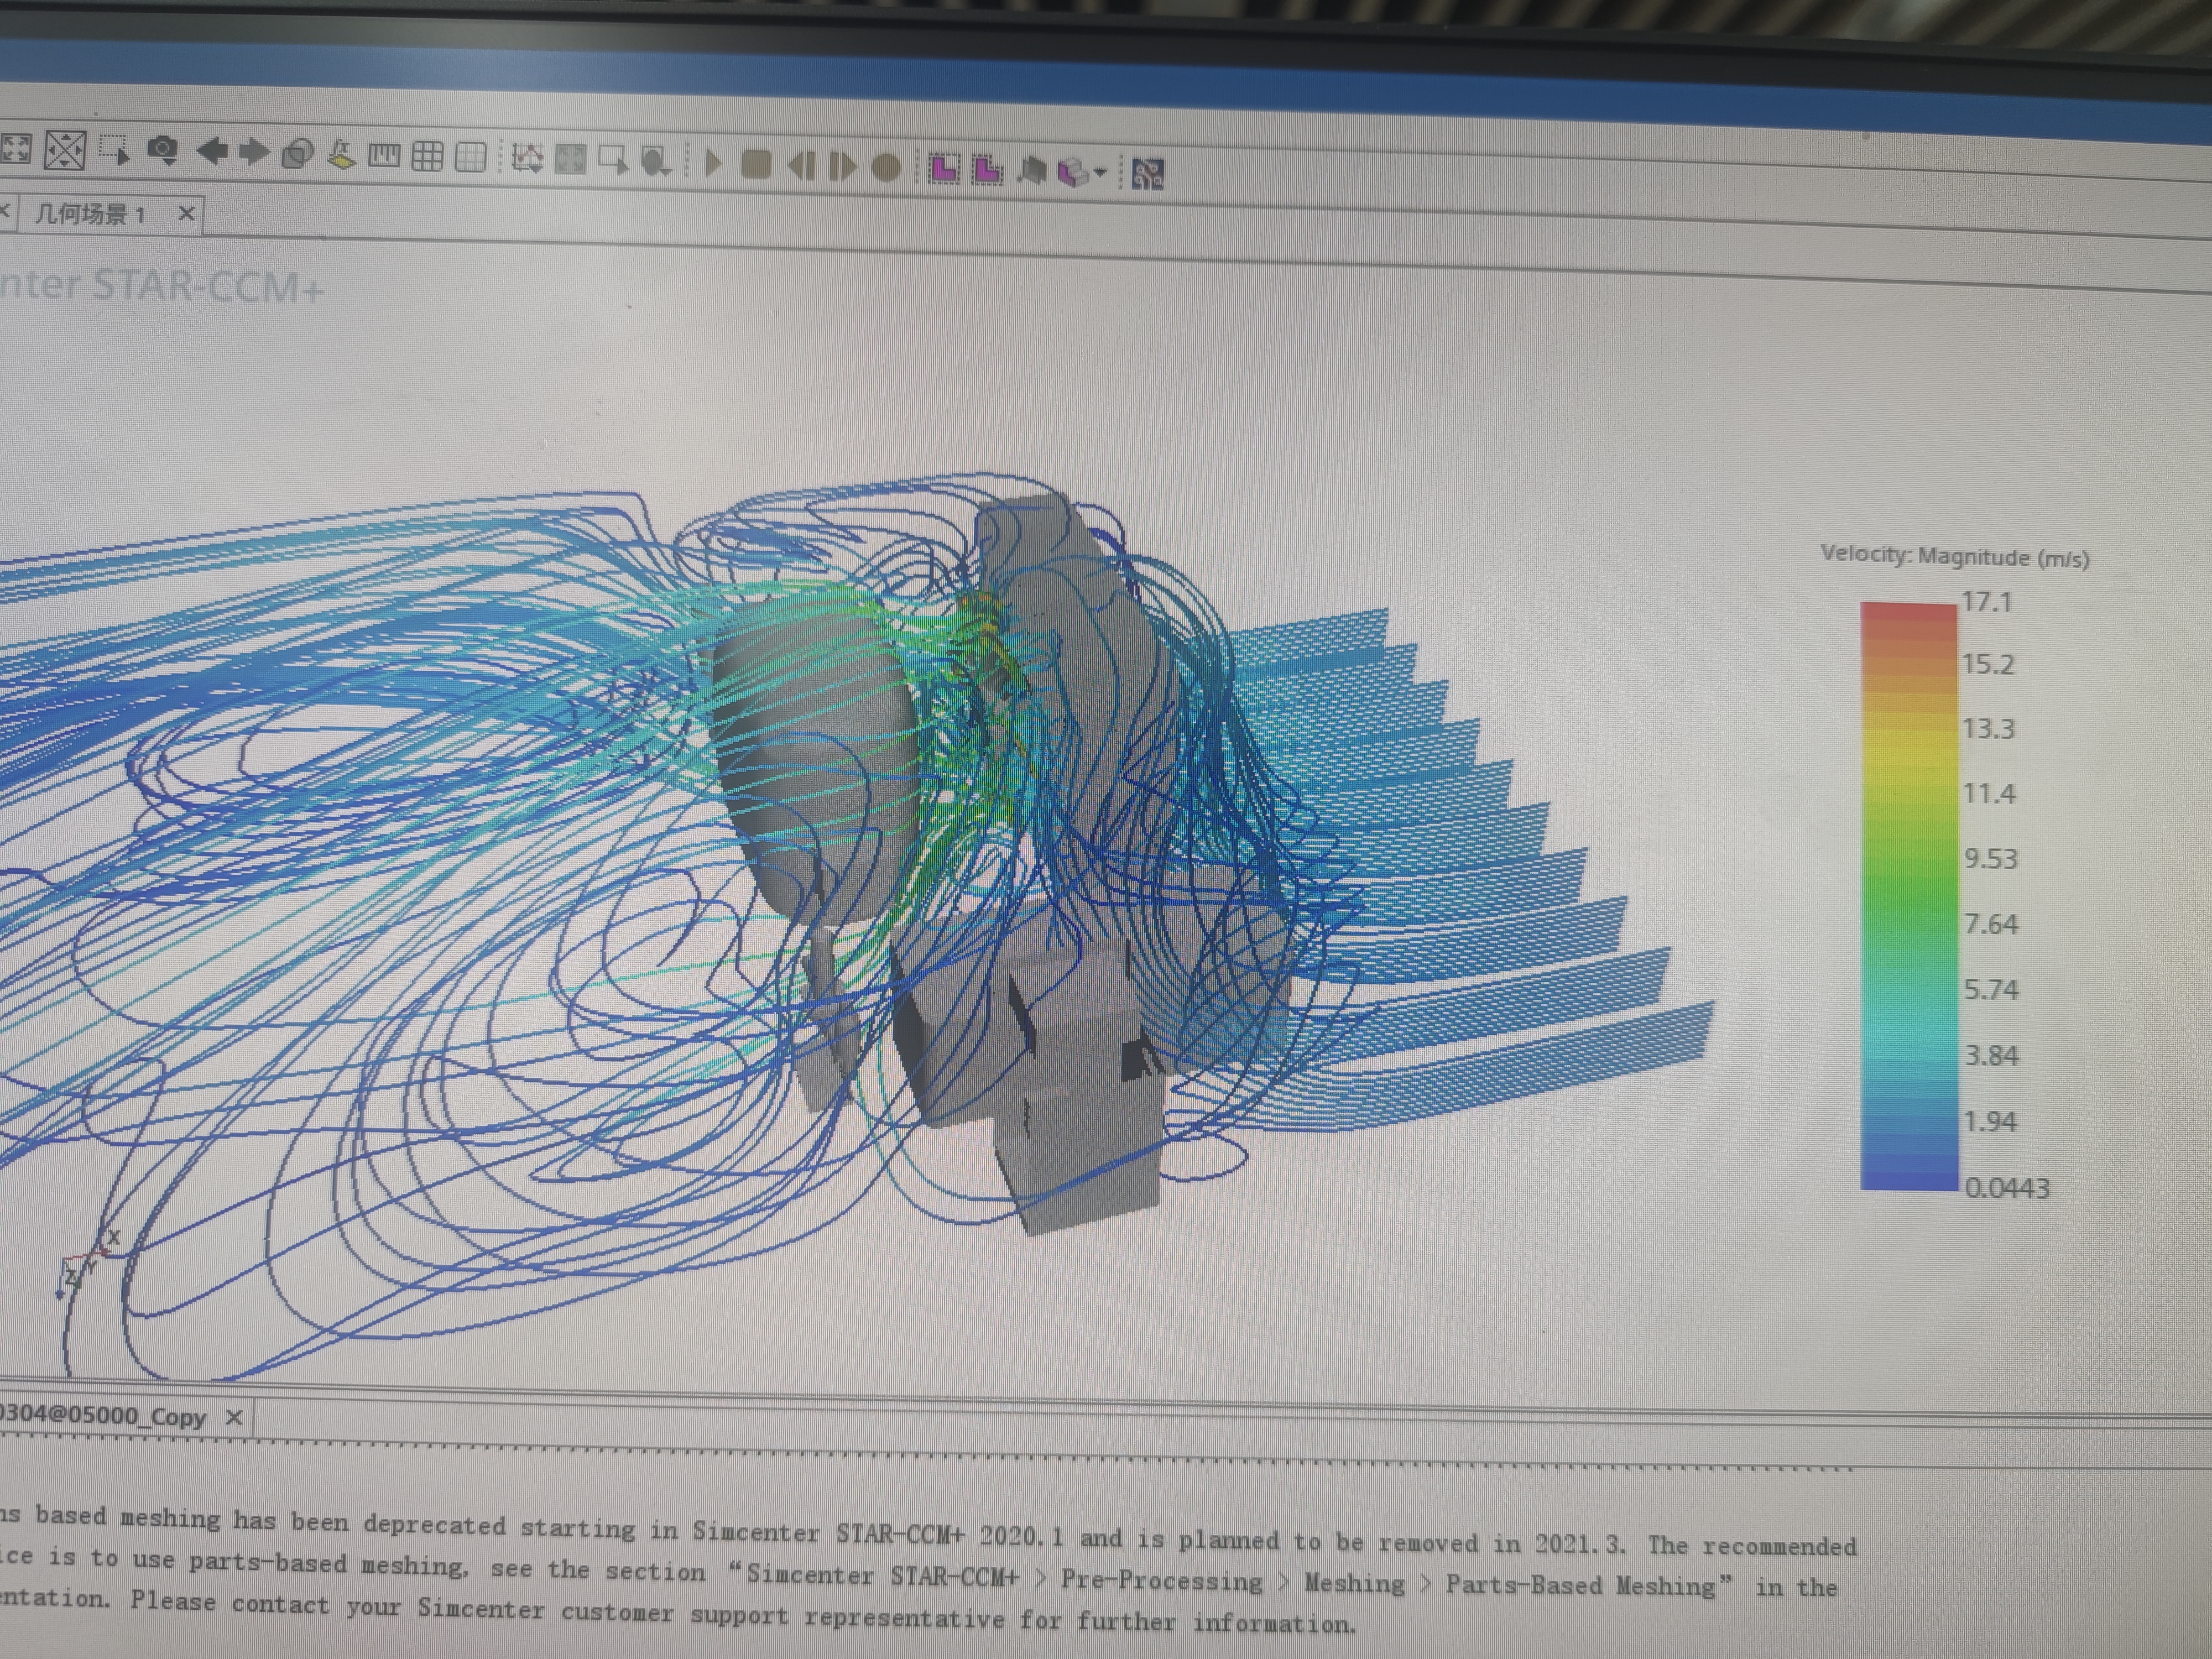Image resolution: width=2212 pixels, height=1659 pixels.
Task: Close the tab left of 几何场景 1
Action: point(5,211)
